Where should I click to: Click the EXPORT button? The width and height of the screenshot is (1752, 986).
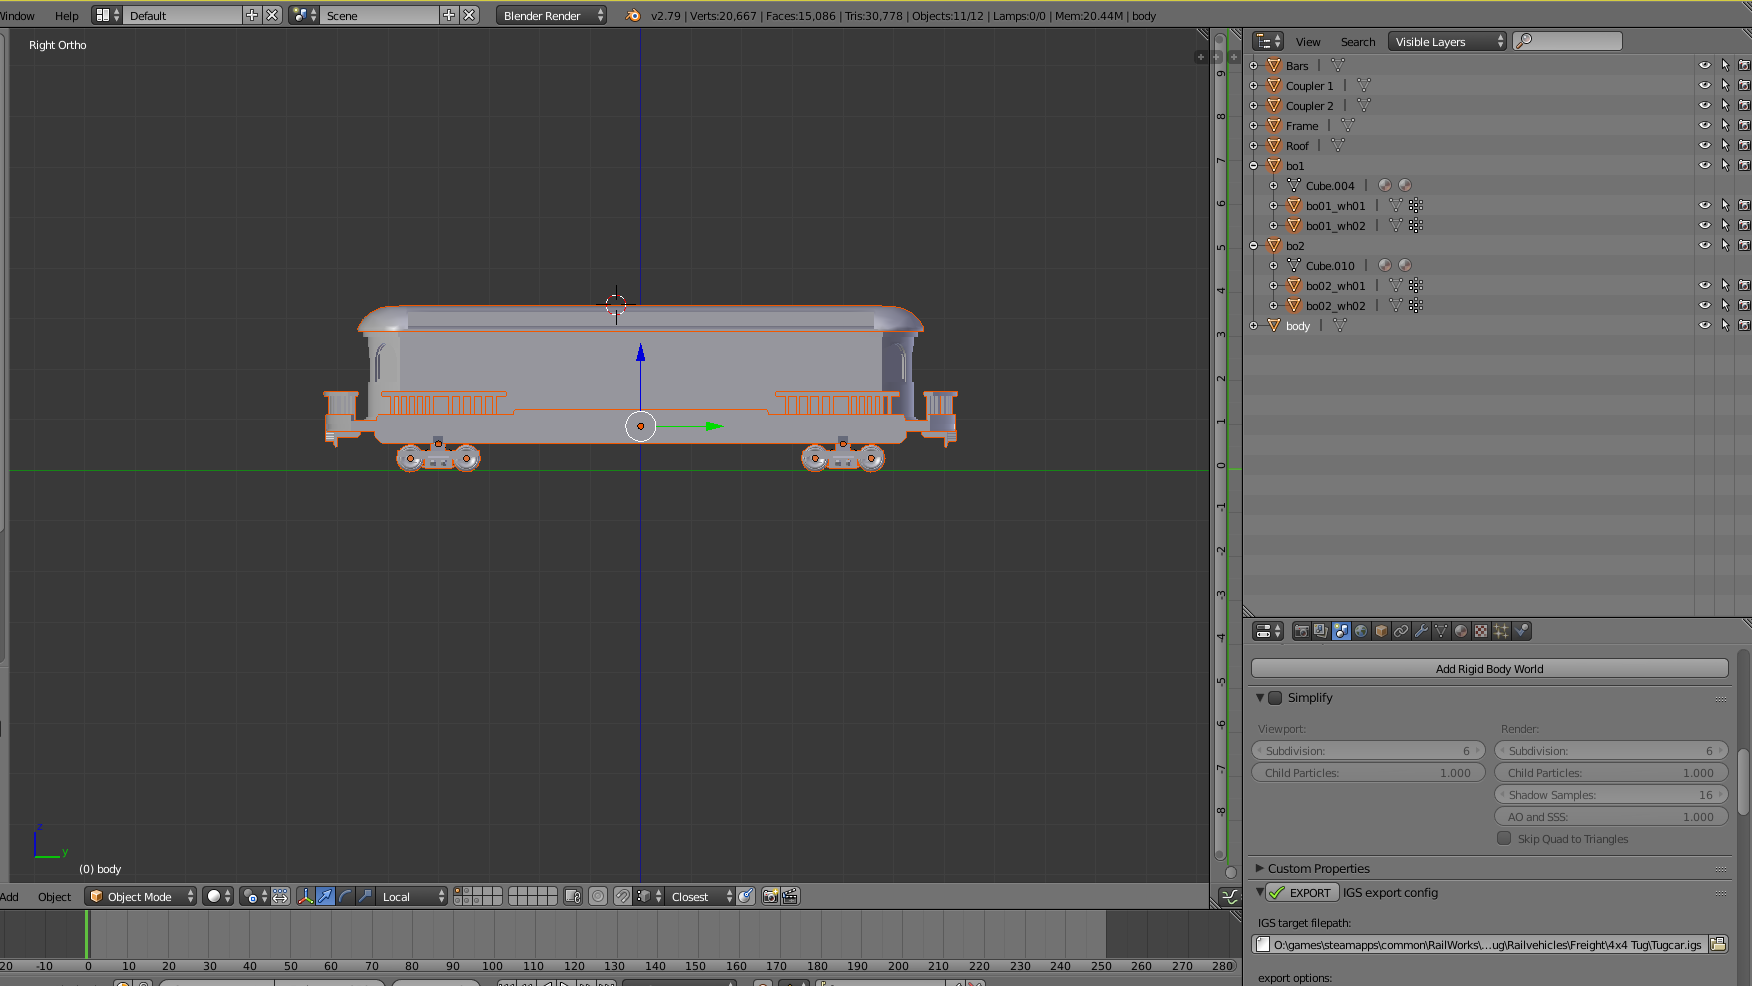[1300, 892]
